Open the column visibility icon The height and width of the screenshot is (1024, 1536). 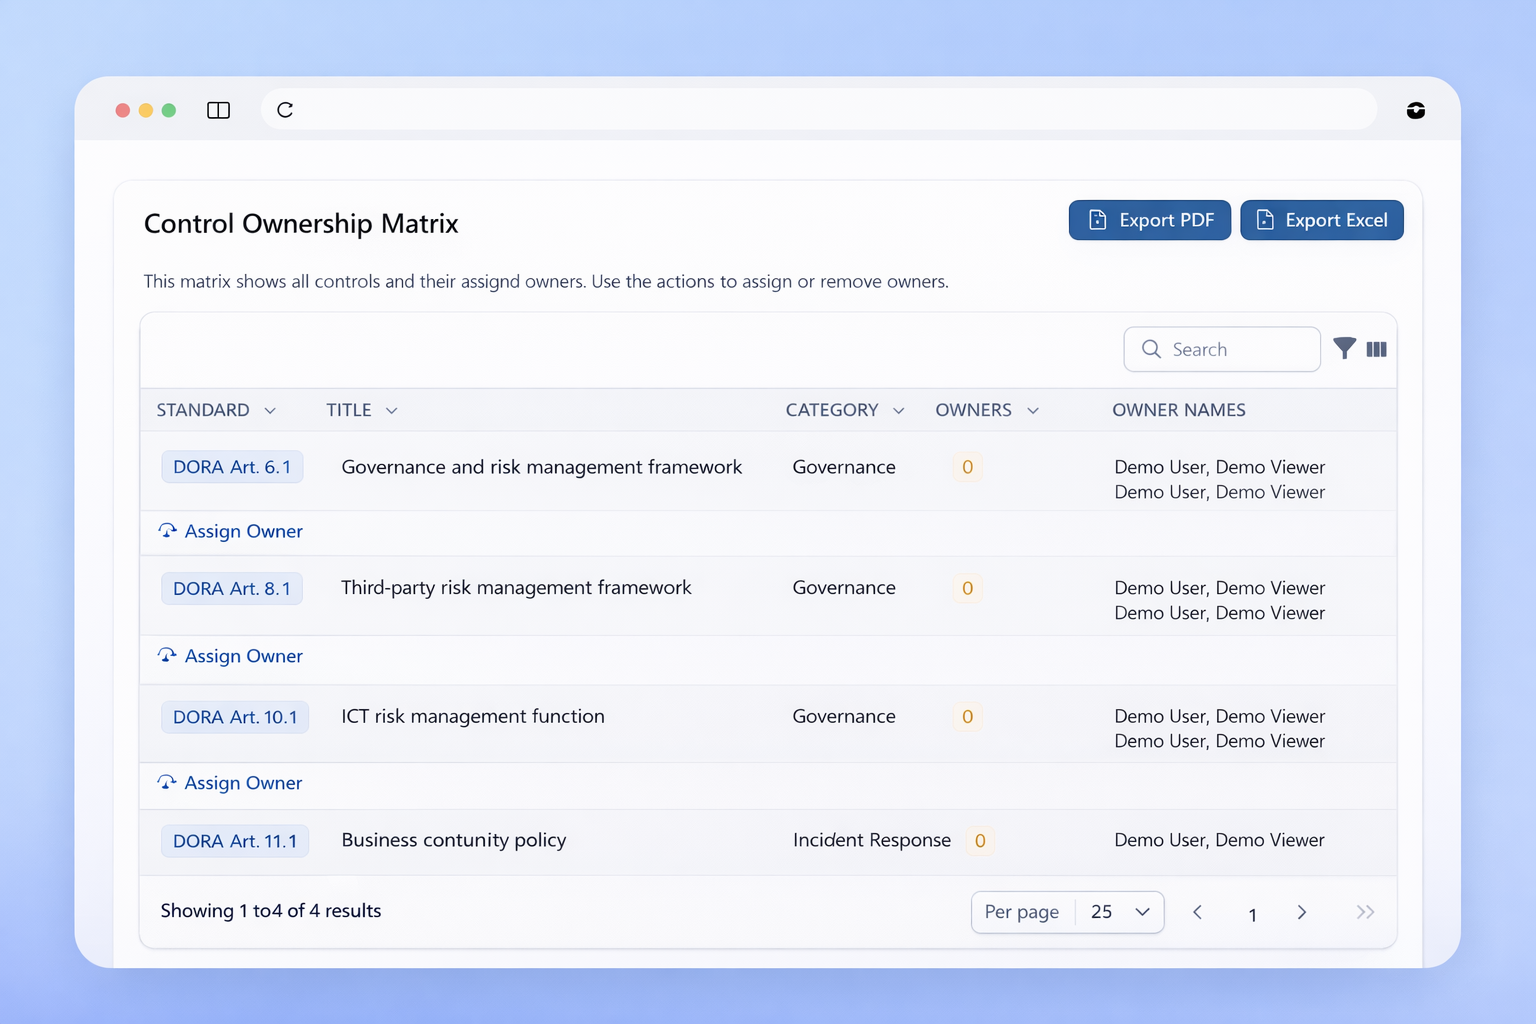click(1377, 349)
